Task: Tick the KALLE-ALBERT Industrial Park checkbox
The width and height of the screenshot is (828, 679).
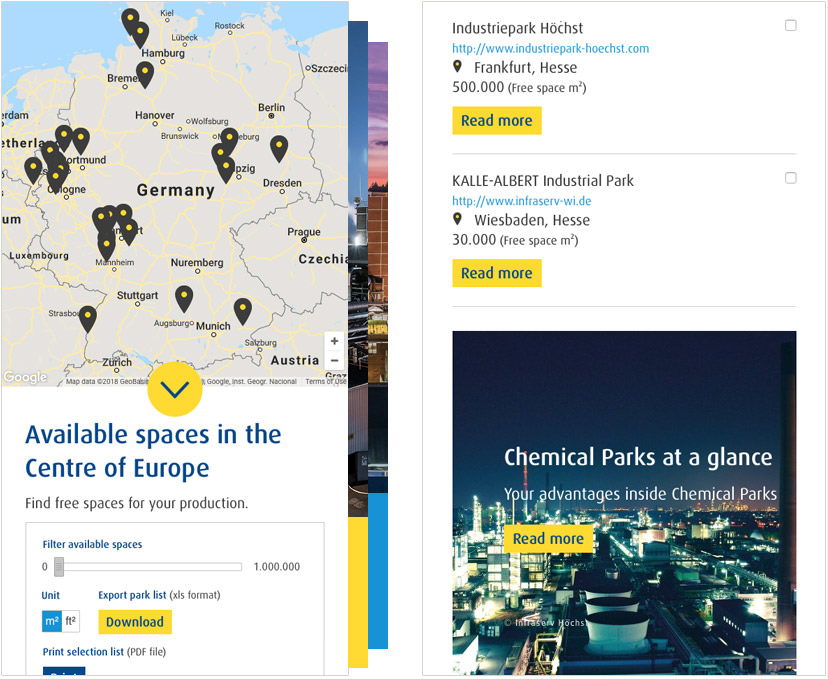Action: 791,178
